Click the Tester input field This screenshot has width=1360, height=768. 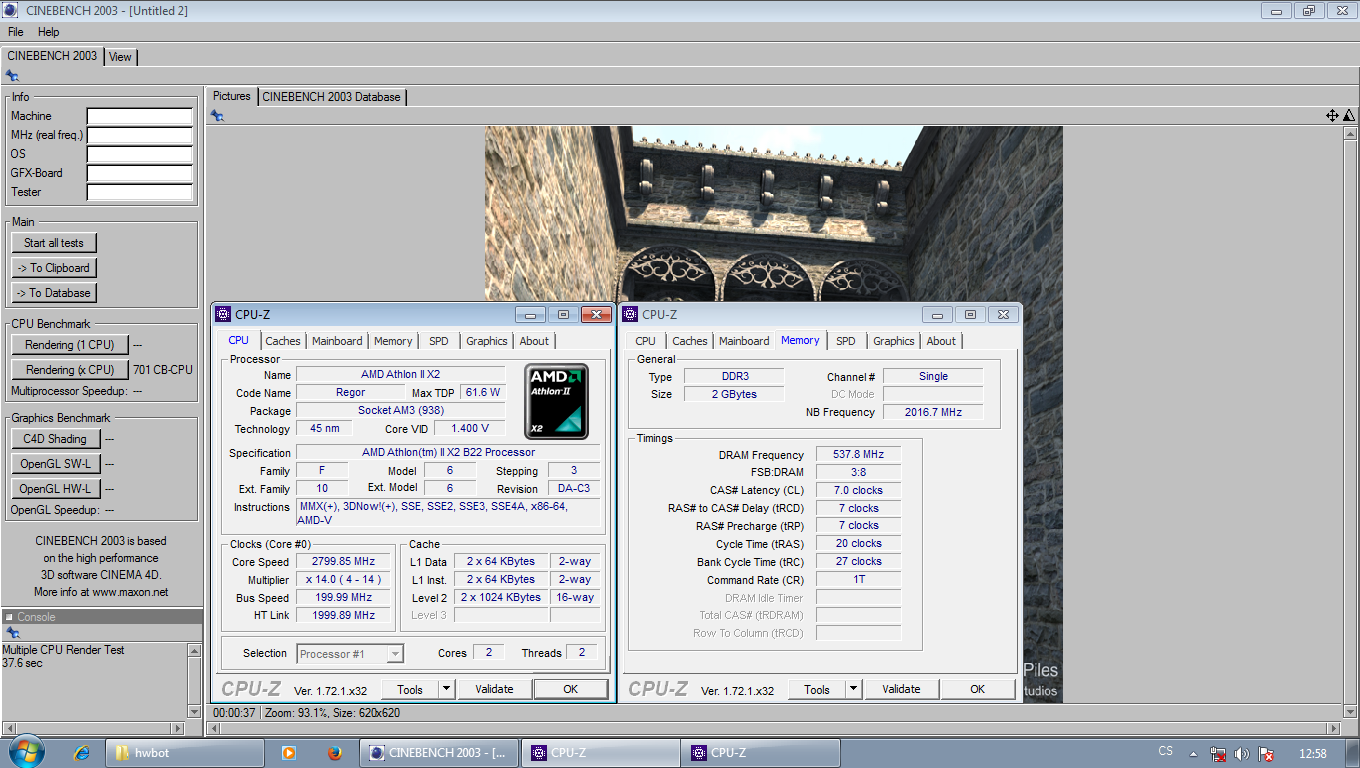point(140,192)
